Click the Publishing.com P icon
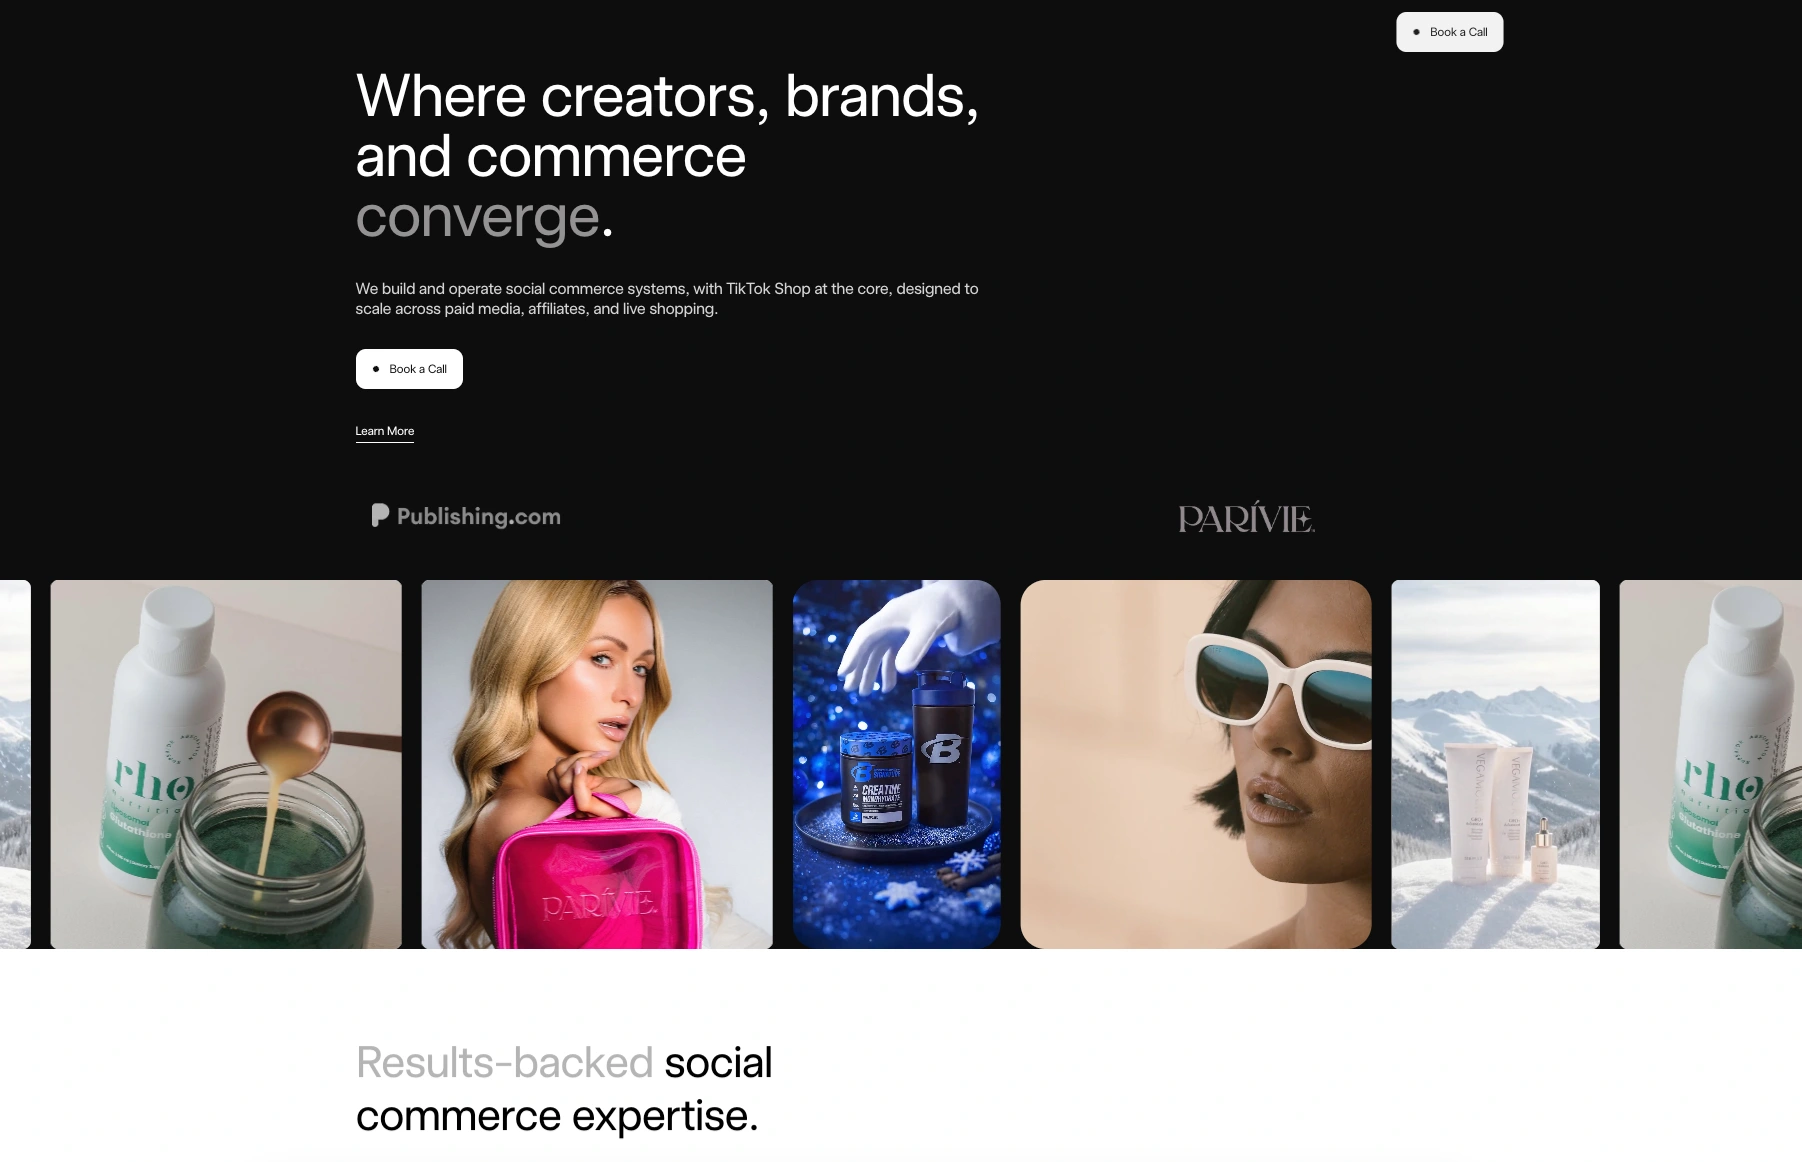Viewport: 1802px width, 1162px height. (380, 515)
